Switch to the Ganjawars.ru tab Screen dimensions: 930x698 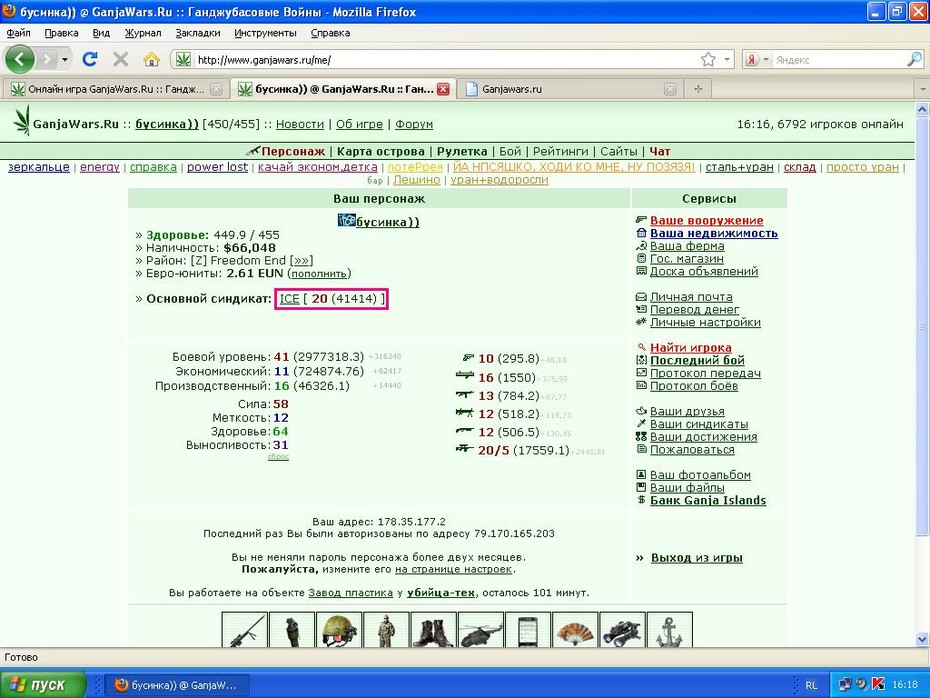pos(569,89)
